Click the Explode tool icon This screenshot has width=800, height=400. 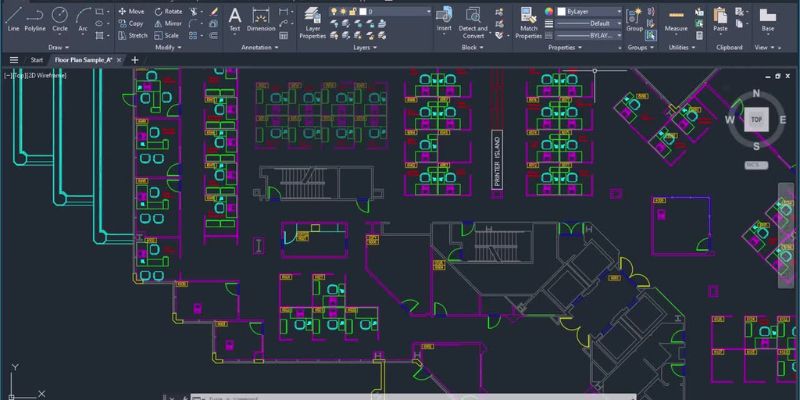coord(214,23)
